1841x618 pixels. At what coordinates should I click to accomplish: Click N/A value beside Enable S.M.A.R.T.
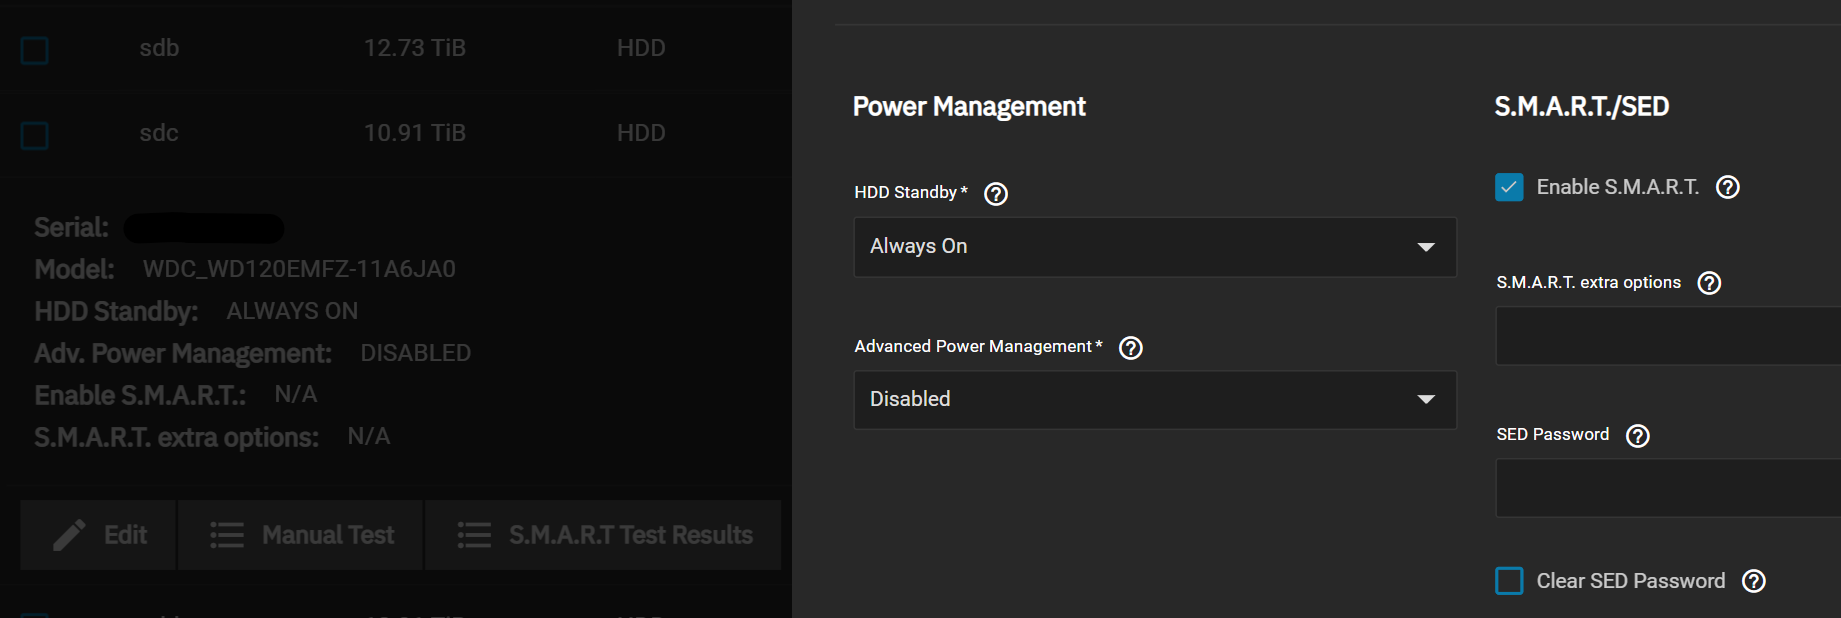click(296, 395)
